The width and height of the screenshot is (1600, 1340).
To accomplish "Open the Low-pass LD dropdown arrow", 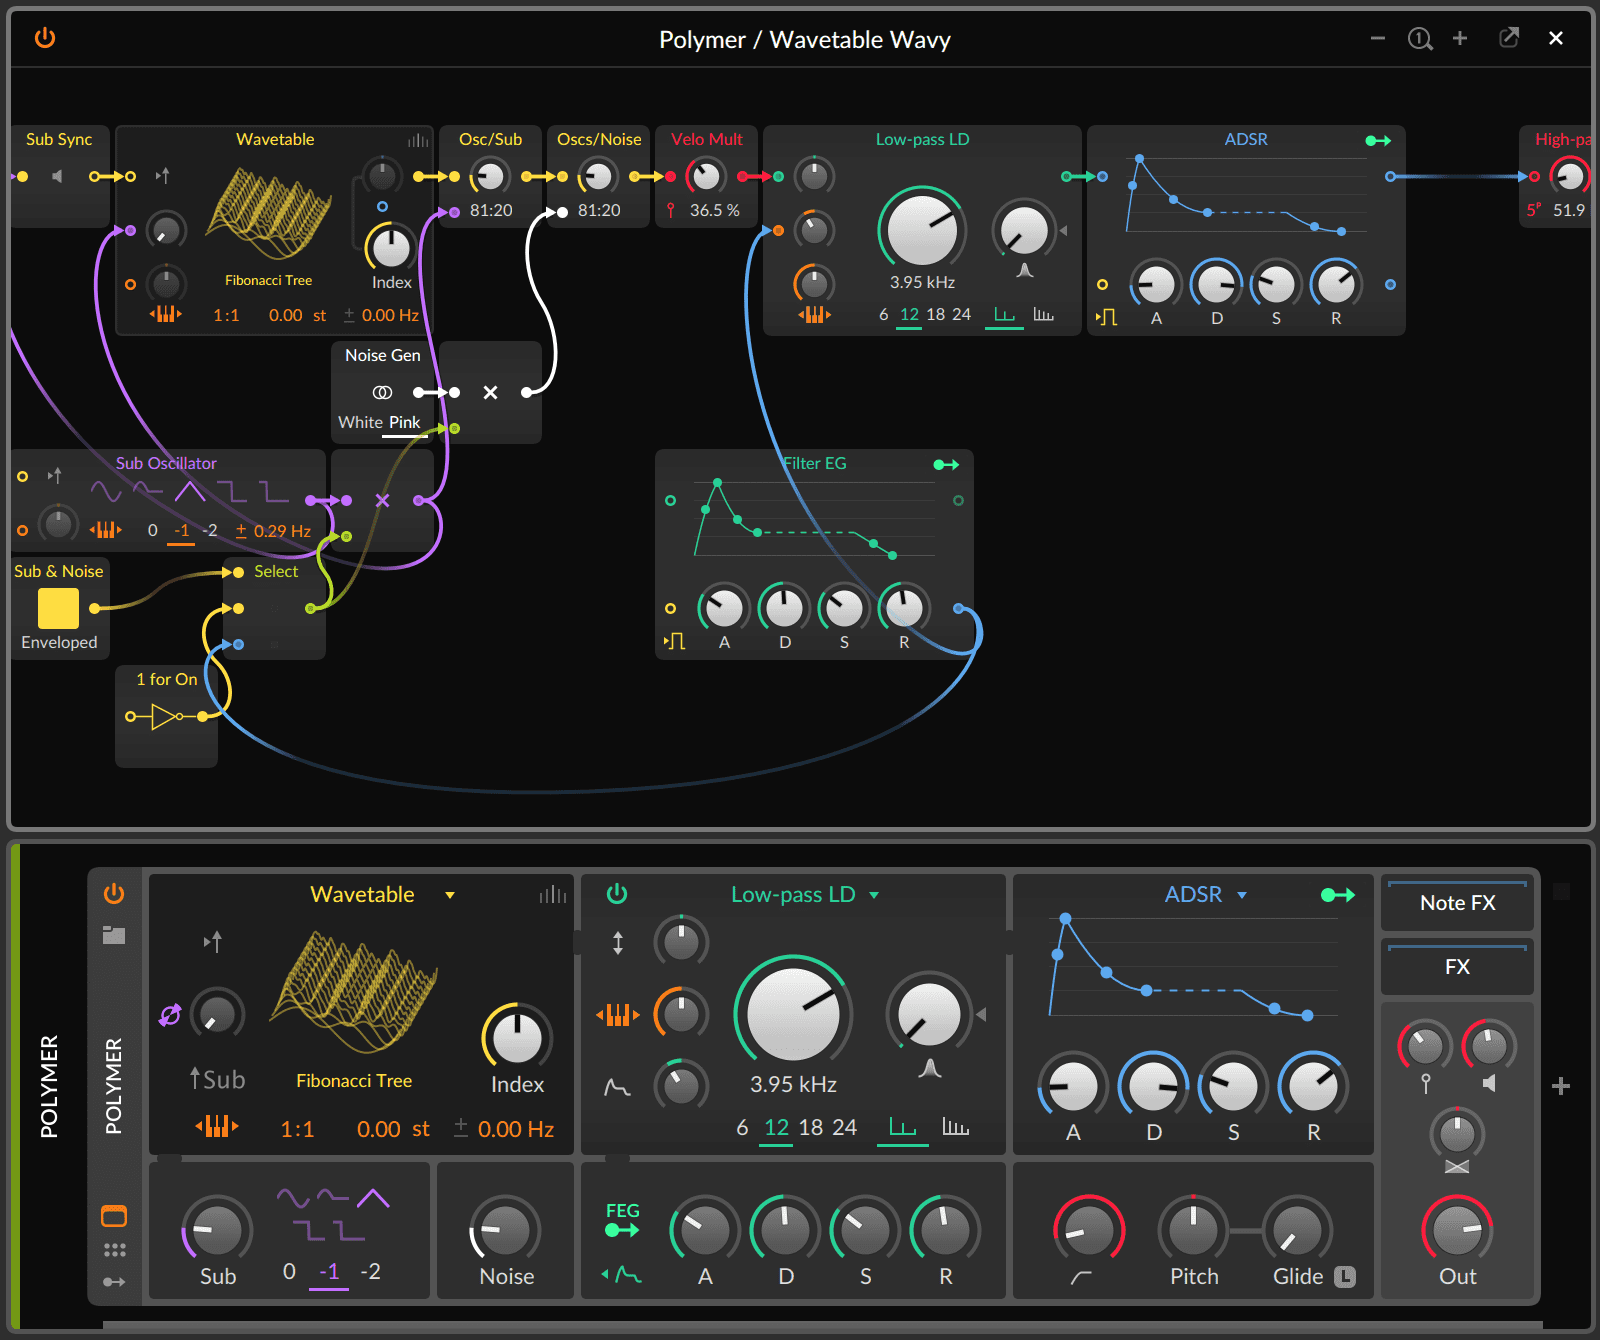I will tap(874, 895).
